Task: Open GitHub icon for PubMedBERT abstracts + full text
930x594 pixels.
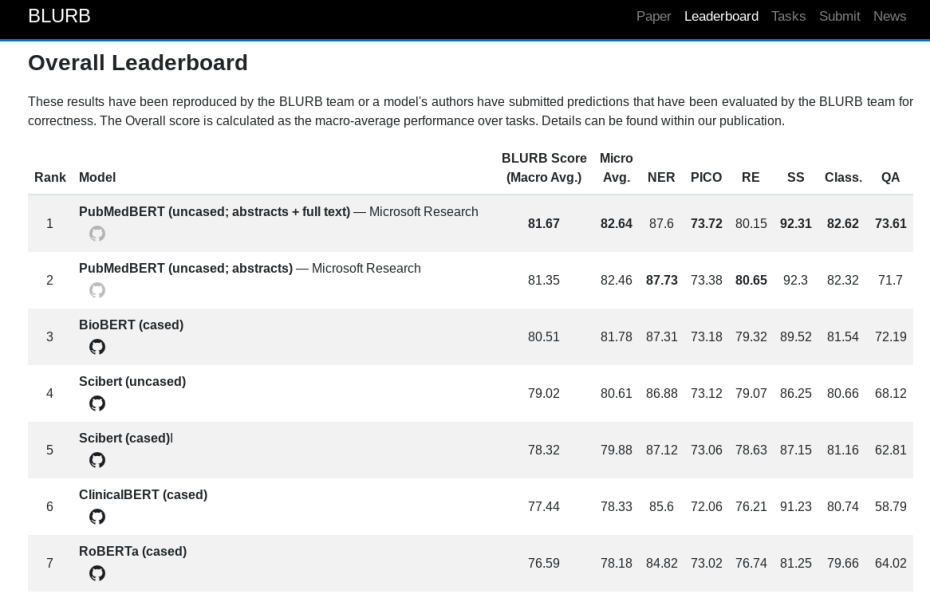Action: (97, 234)
